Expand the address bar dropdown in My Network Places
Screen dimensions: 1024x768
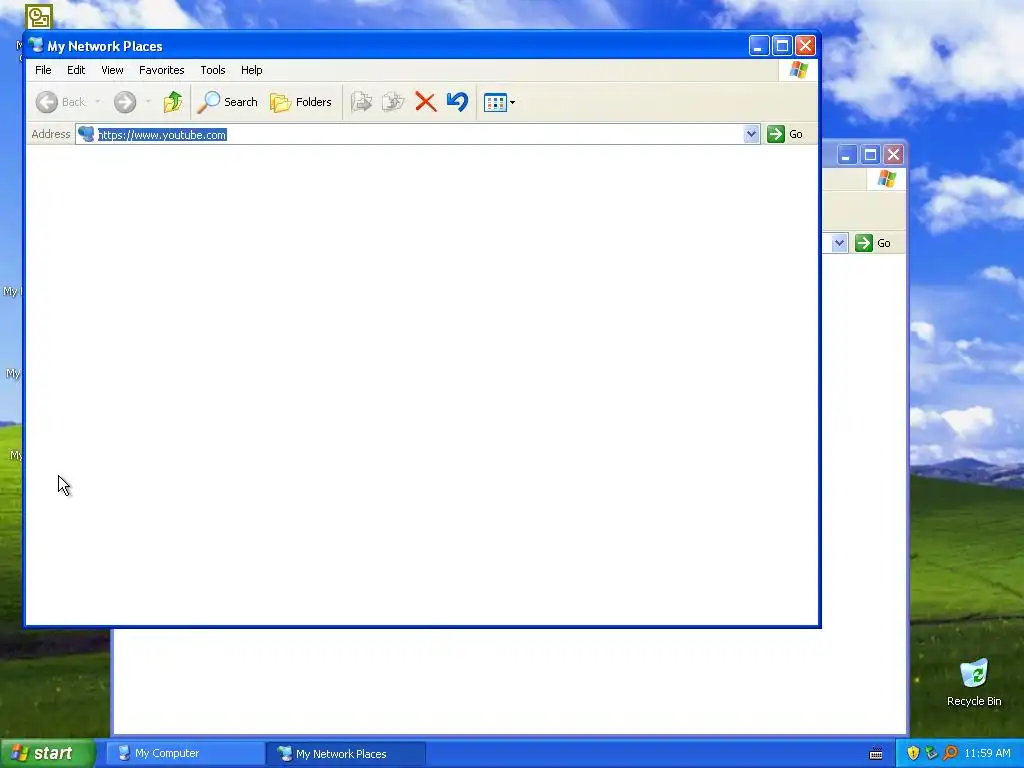[751, 134]
